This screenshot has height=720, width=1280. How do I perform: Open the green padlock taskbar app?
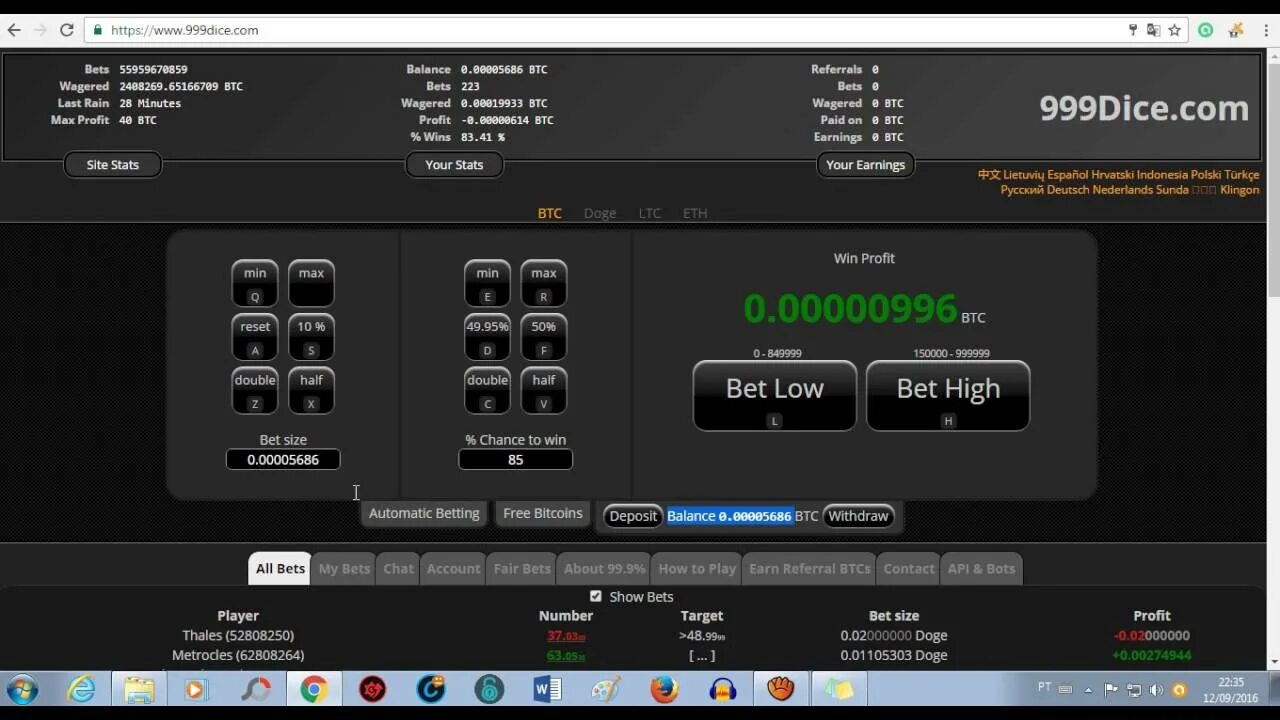(489, 689)
